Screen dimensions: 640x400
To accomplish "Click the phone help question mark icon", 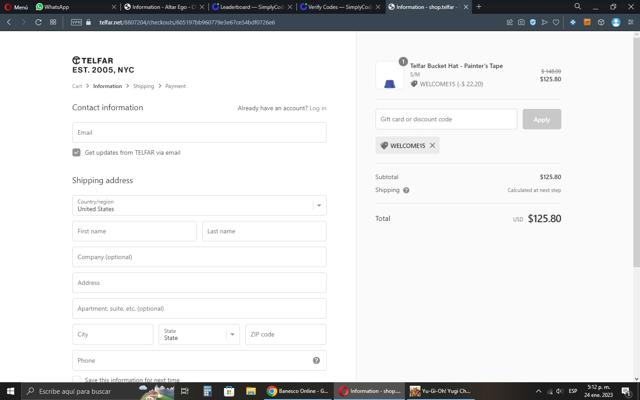I will 316,360.
